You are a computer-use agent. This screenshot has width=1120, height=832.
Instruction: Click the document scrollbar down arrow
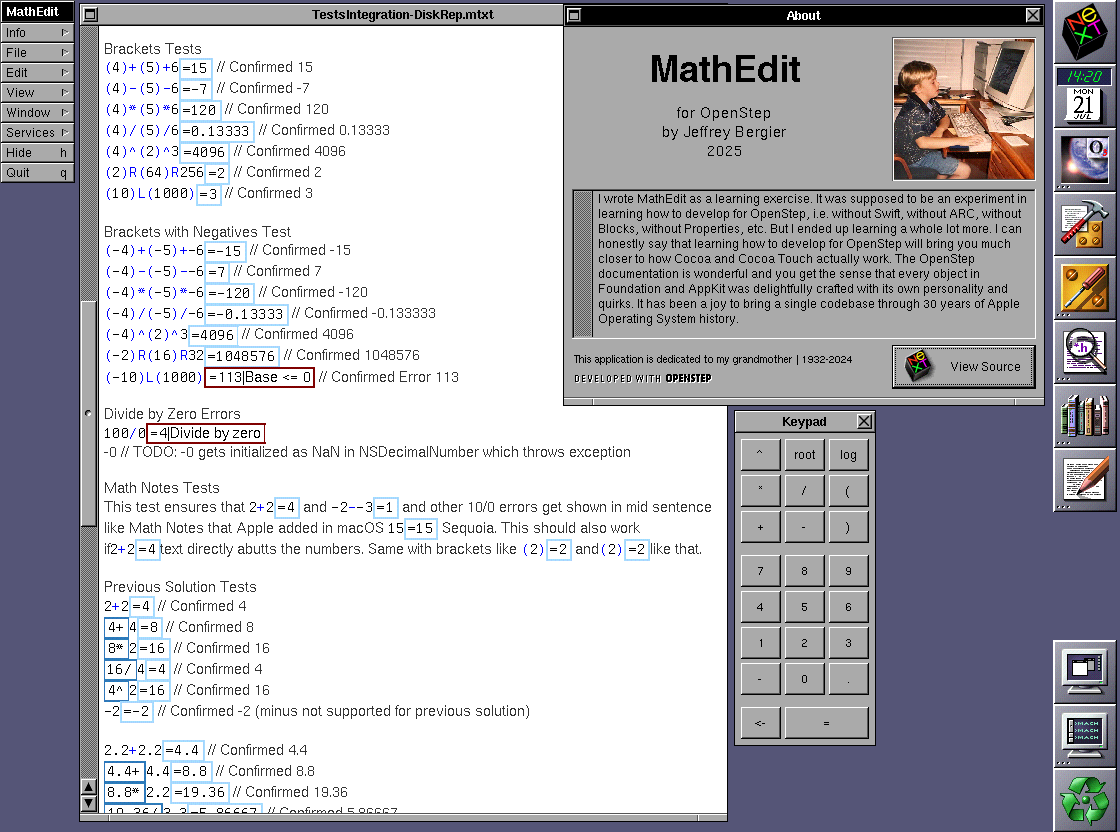click(x=89, y=805)
